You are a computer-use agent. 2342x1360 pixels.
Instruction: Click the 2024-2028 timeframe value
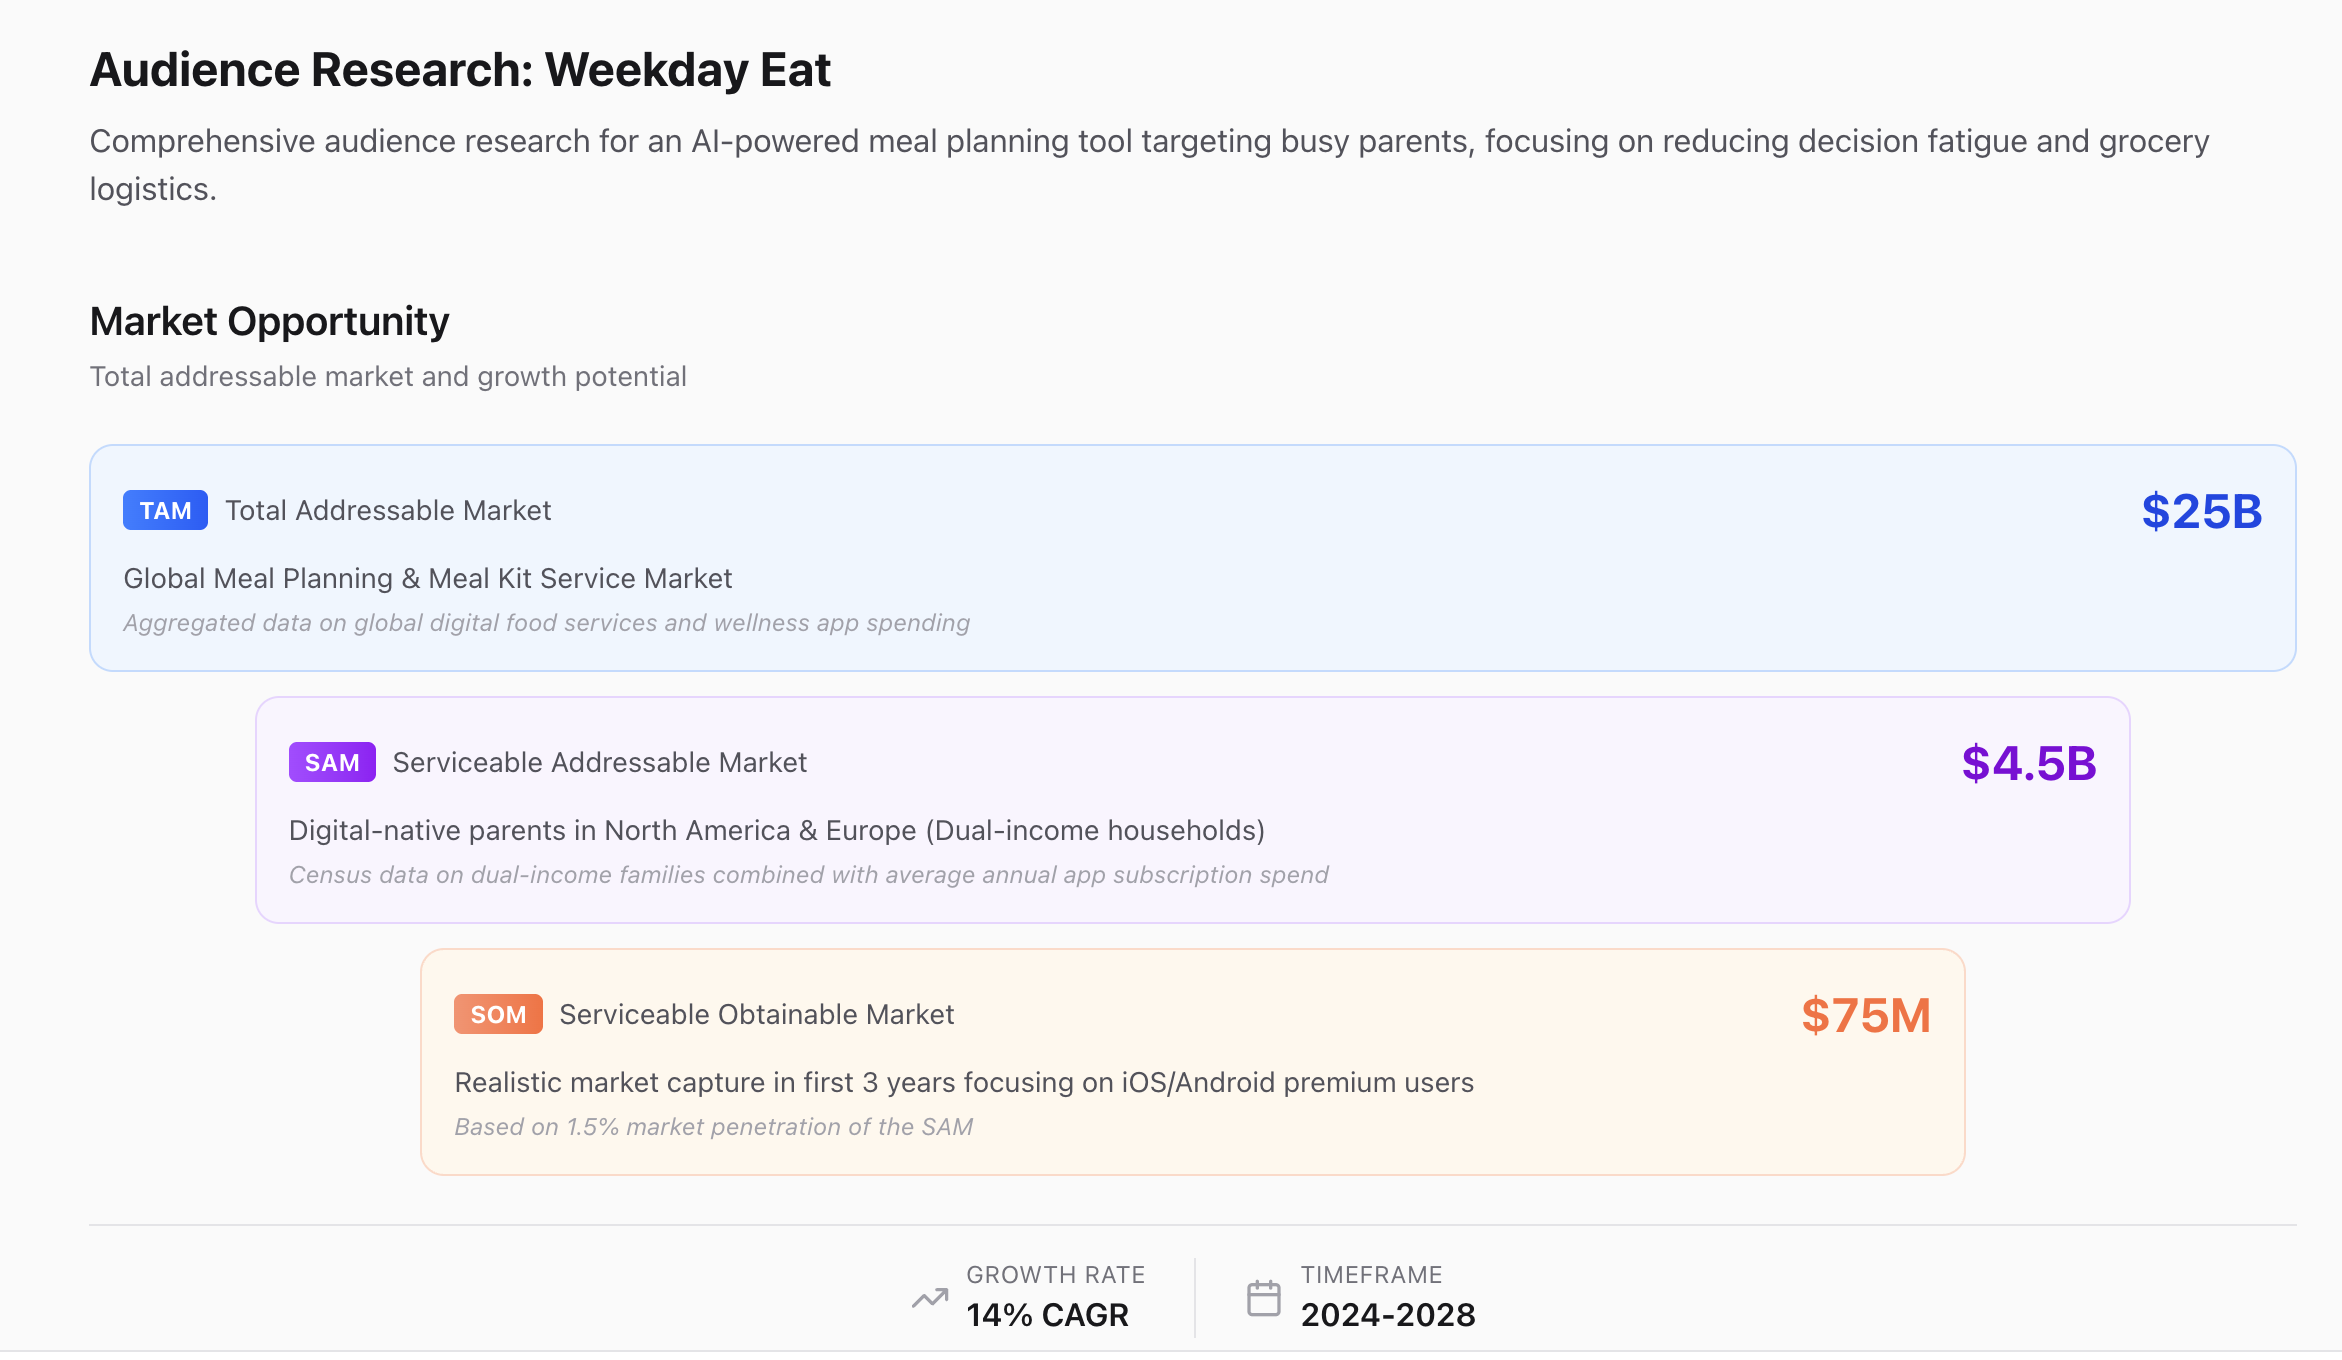tap(1387, 1314)
